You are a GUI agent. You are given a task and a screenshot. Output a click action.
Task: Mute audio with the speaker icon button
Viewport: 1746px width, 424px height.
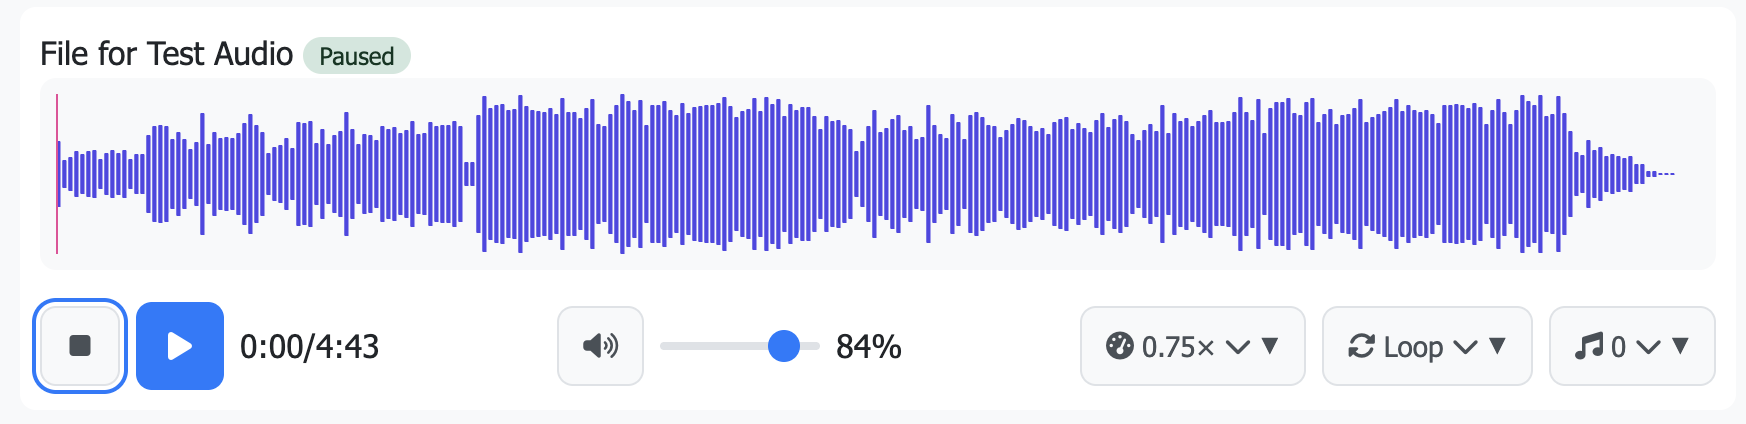pyautogui.click(x=600, y=346)
